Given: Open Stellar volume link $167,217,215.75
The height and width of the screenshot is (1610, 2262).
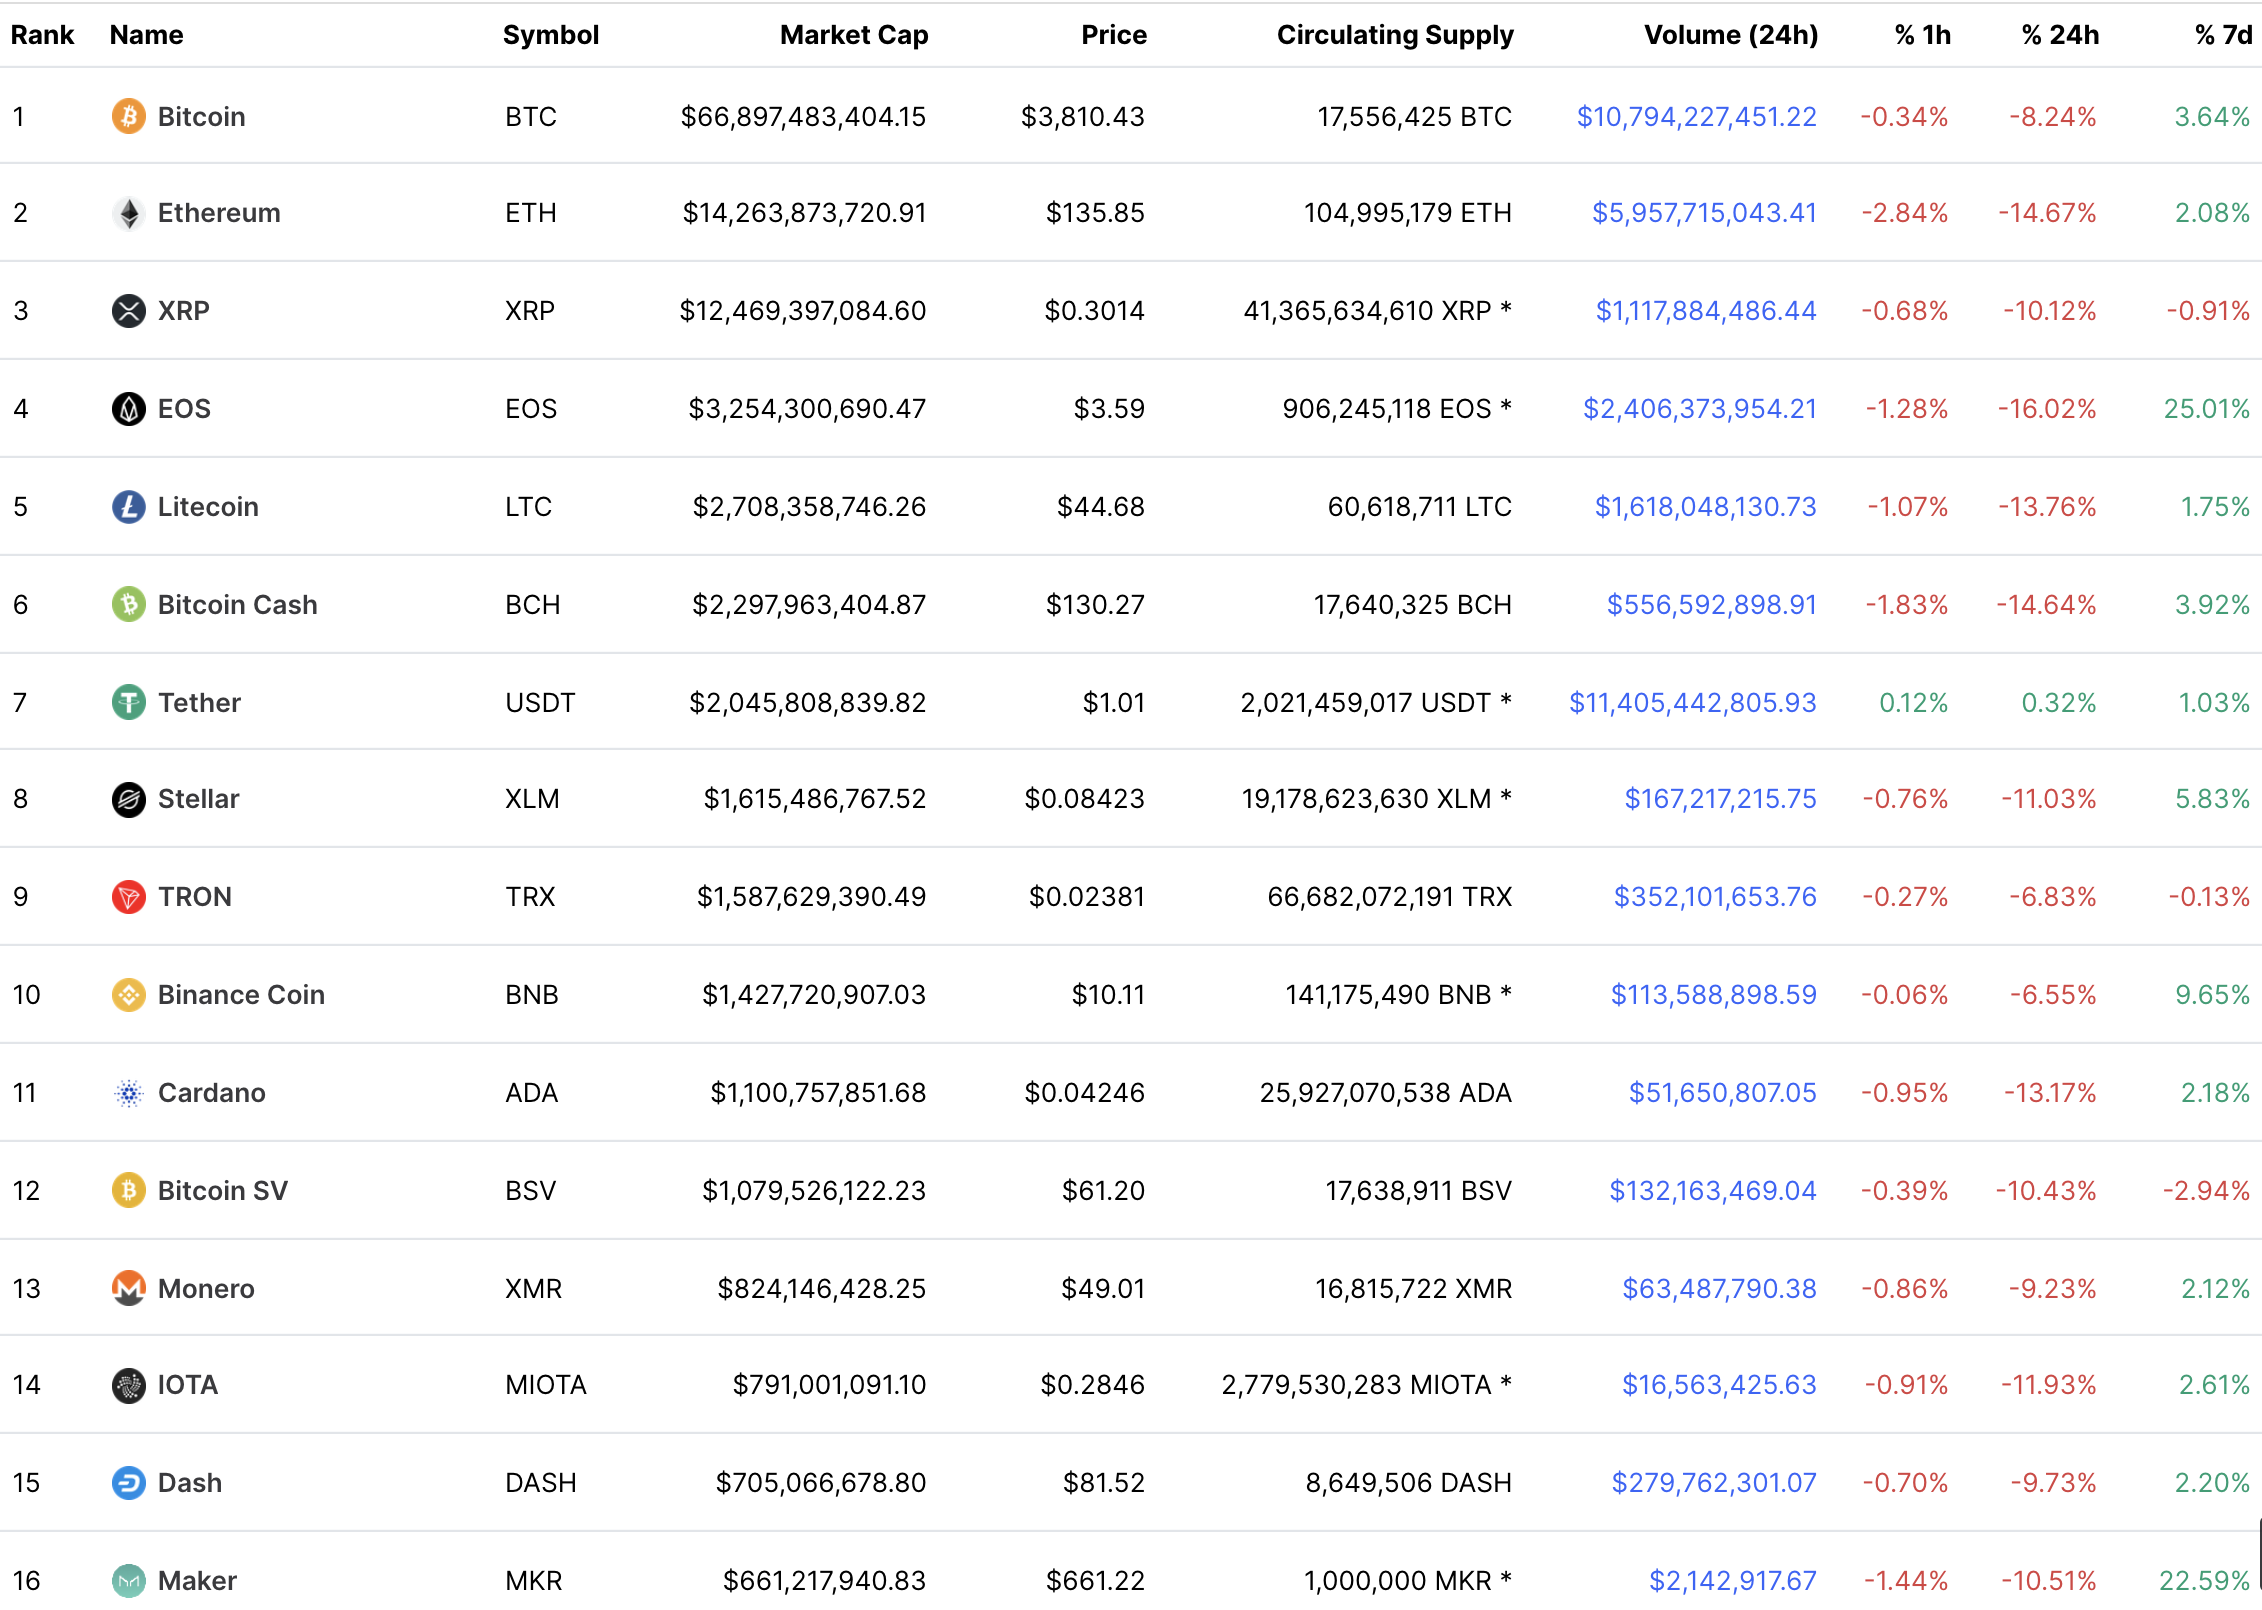Looking at the screenshot, I should tap(1720, 799).
